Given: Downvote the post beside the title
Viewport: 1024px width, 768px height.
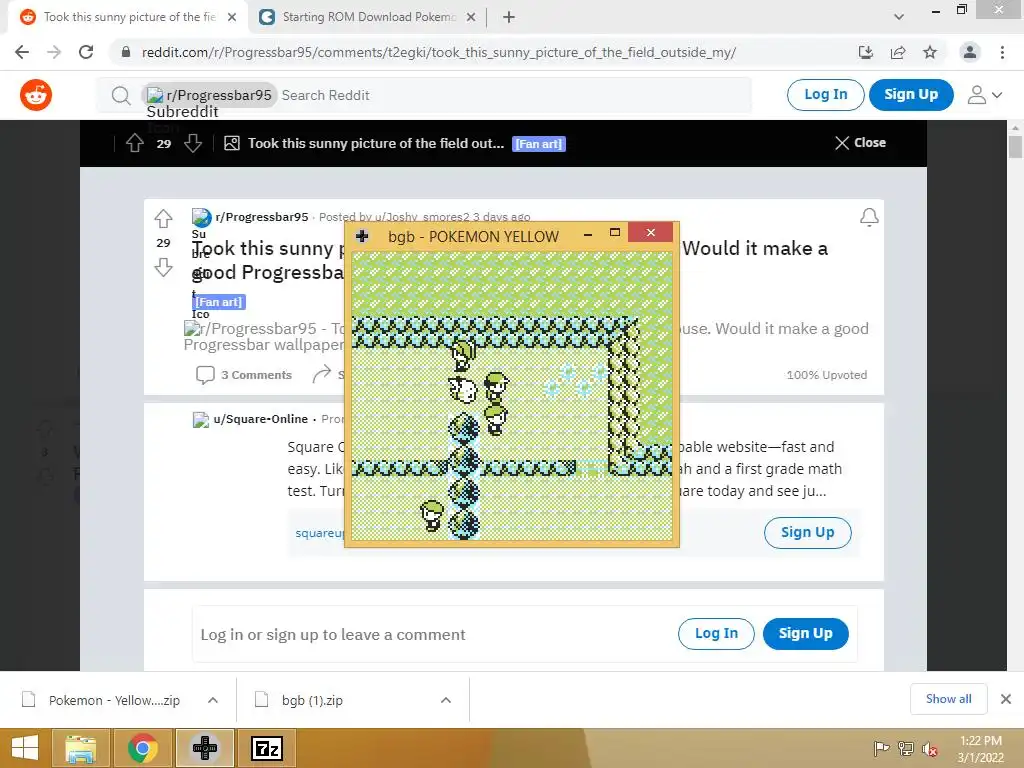Looking at the screenshot, I should (163, 267).
